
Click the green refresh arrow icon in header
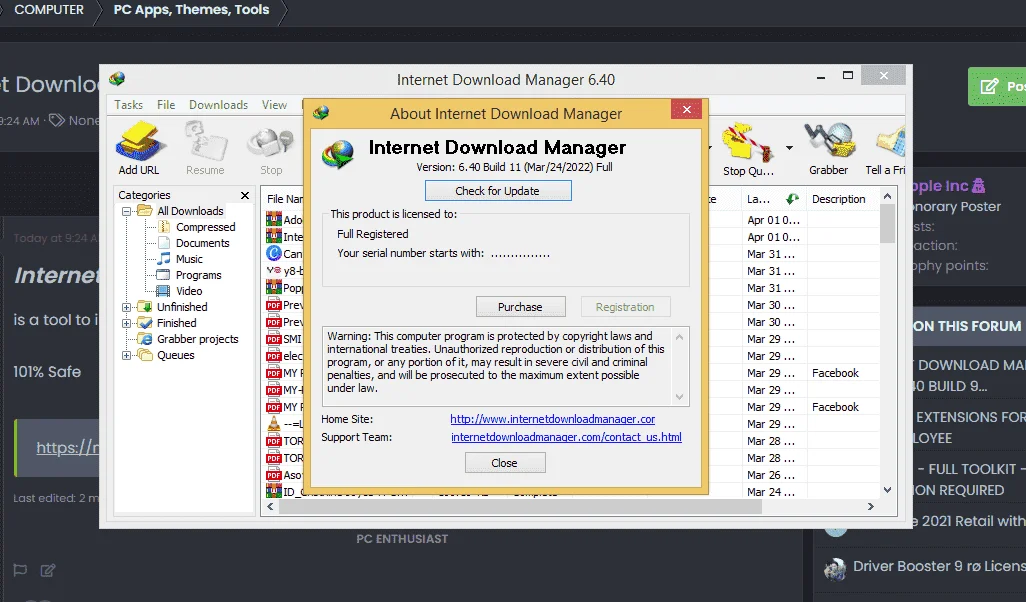tap(792, 199)
